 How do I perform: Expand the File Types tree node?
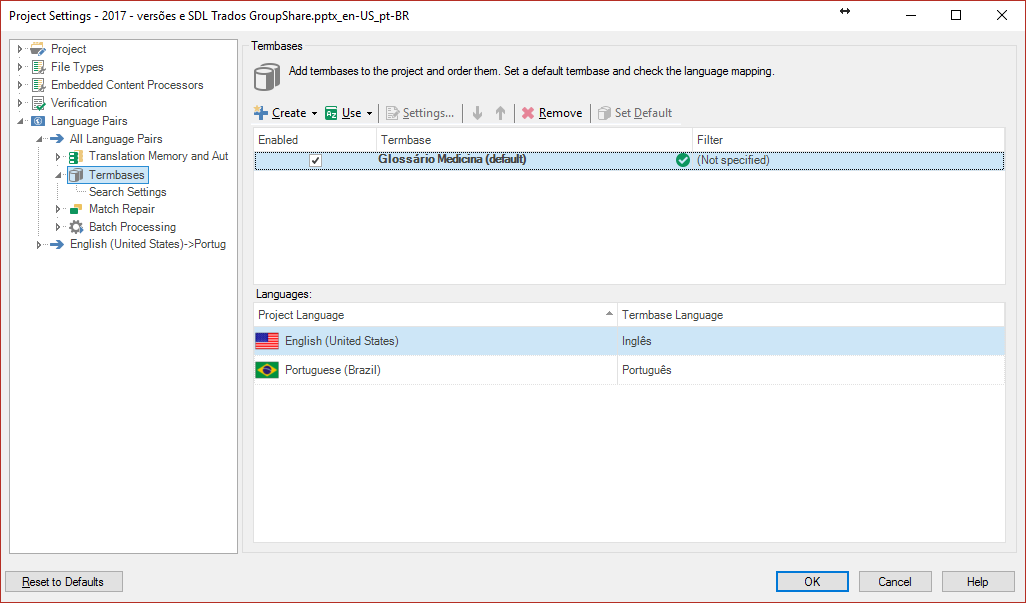tap(20, 67)
